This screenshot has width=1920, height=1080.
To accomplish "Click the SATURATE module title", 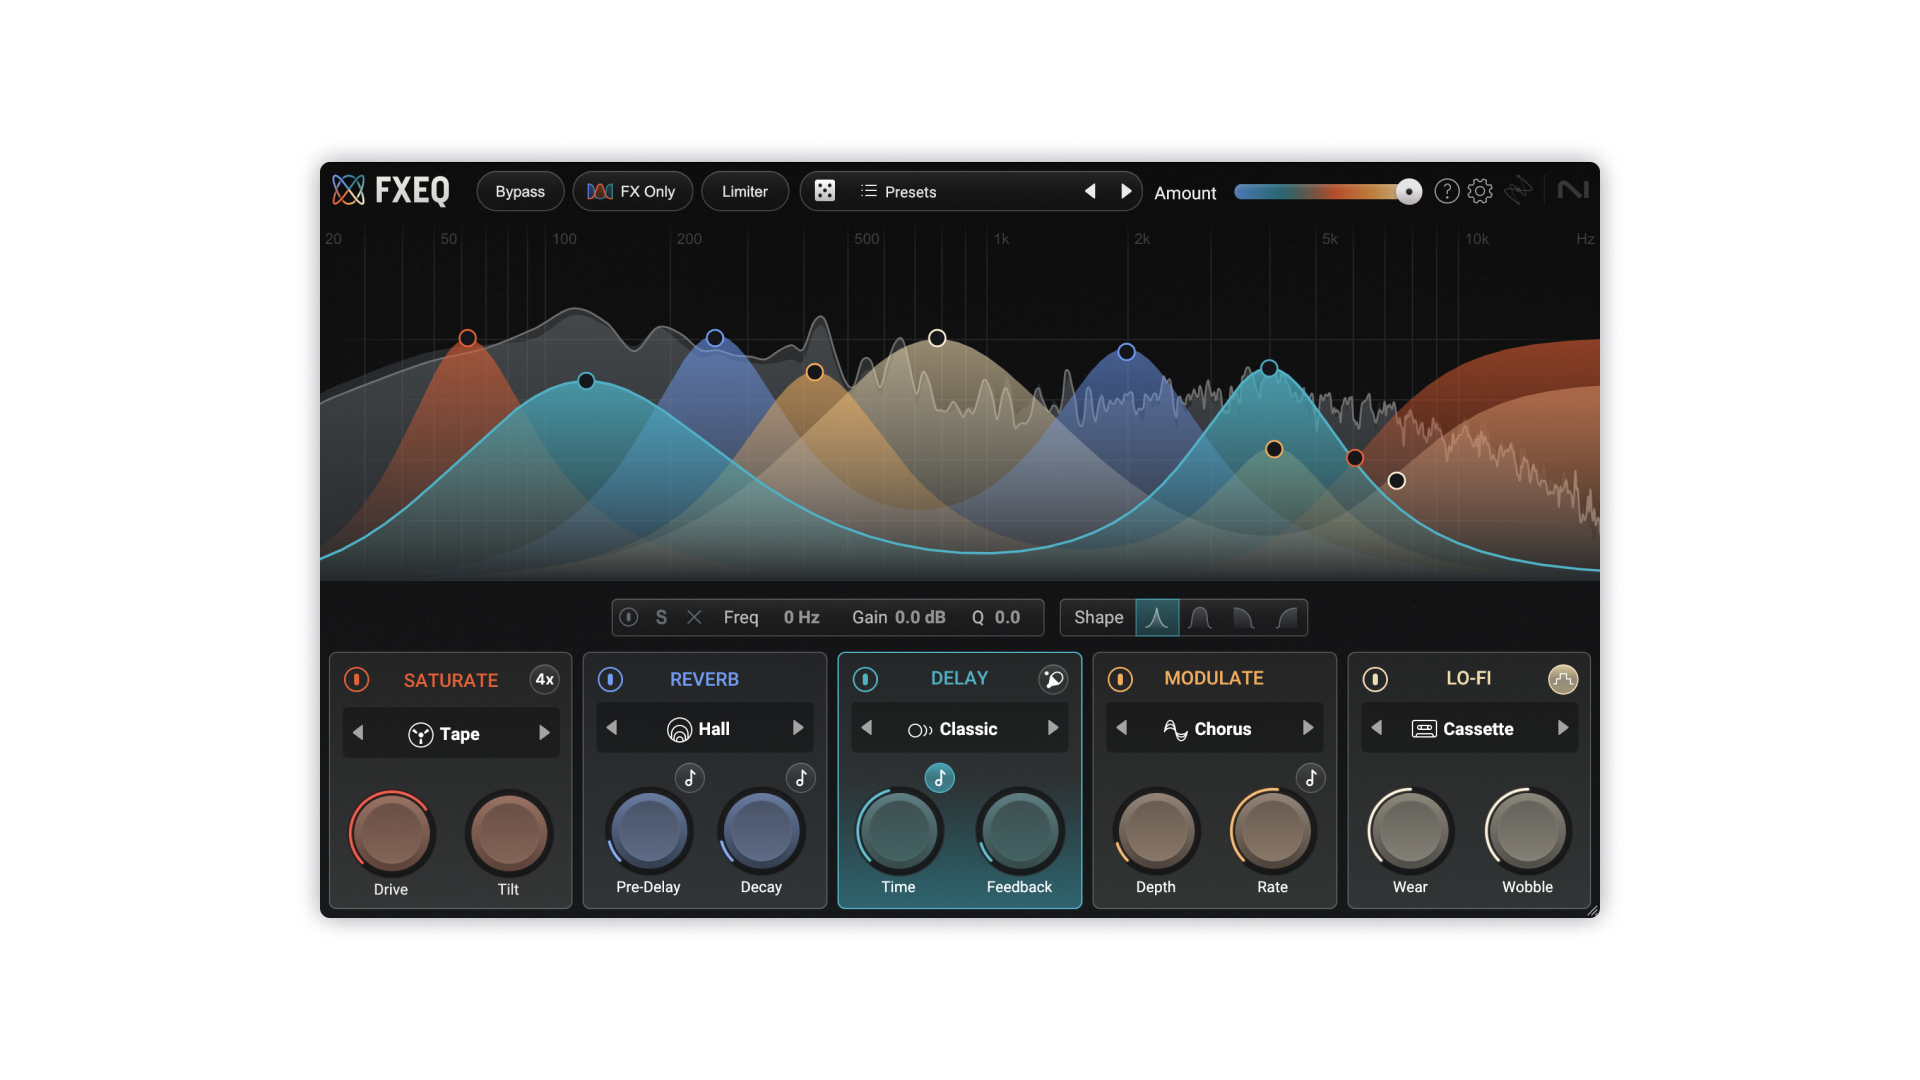I will click(x=451, y=681).
